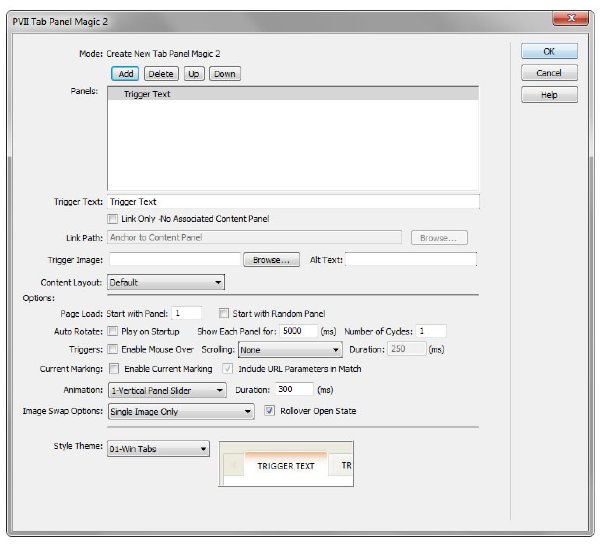Edit the Trigger Text input field
The width and height of the screenshot is (600, 547).
click(x=293, y=202)
